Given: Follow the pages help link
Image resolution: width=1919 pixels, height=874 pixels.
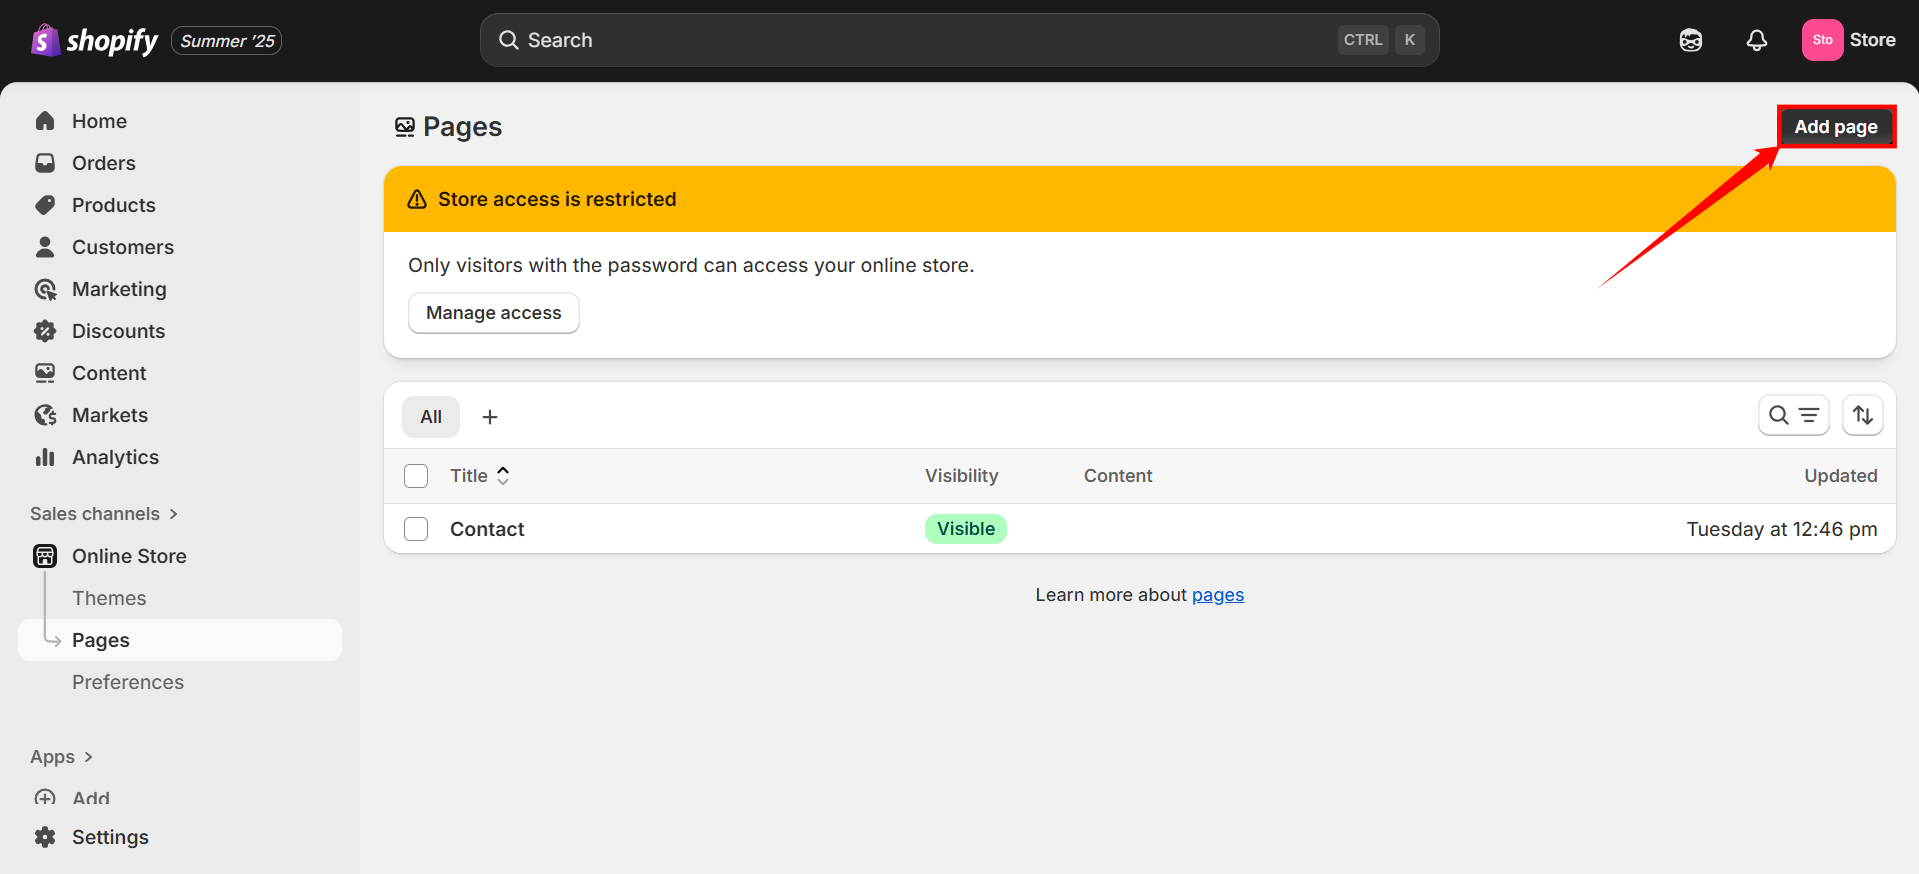Looking at the screenshot, I should [x=1218, y=595].
